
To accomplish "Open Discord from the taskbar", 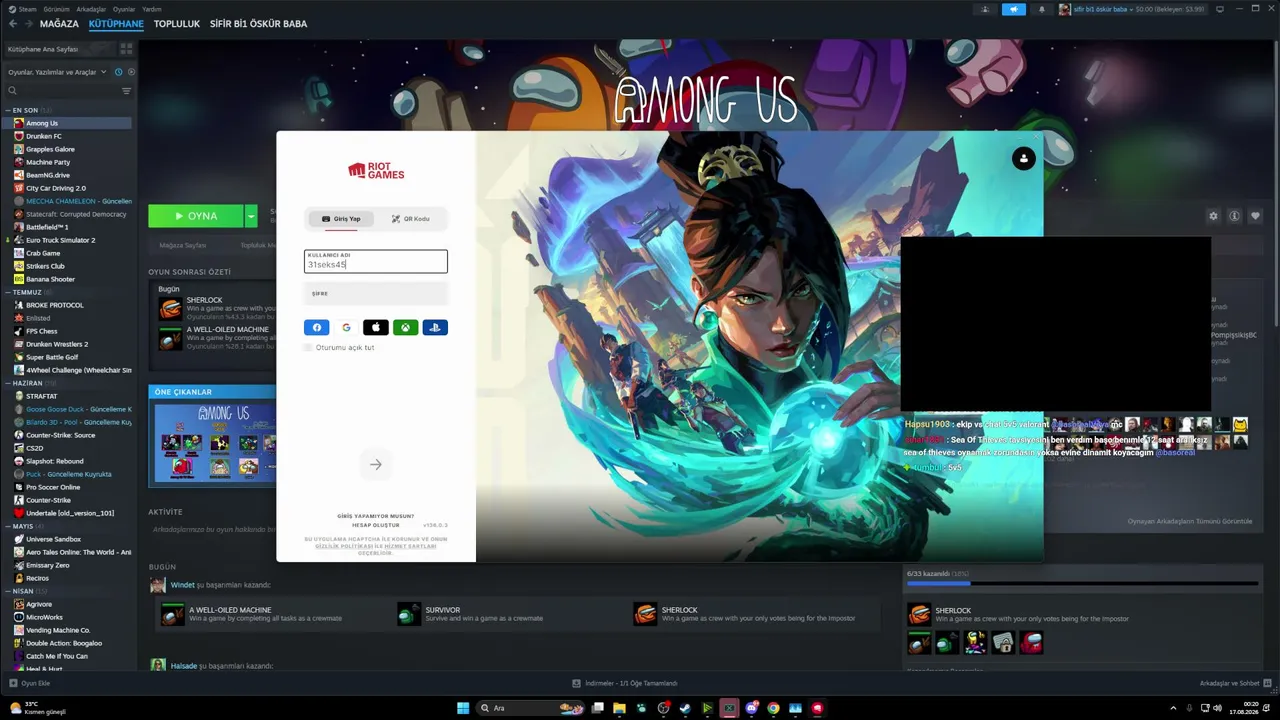I will pos(751,708).
